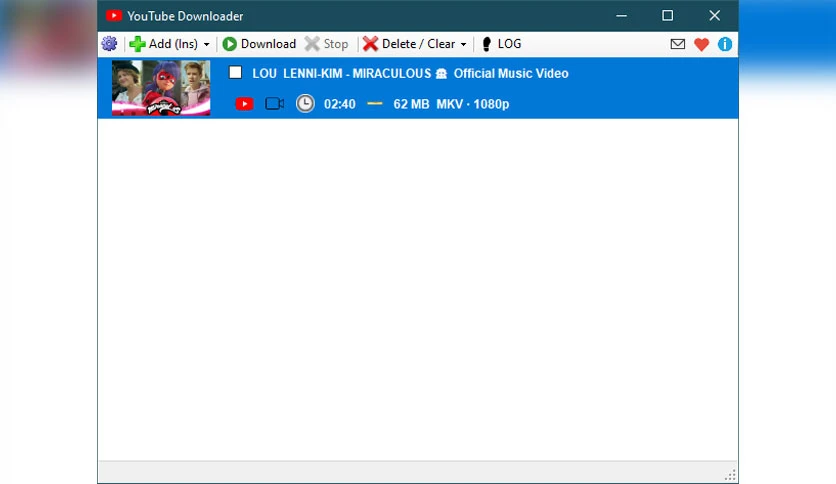836x484 pixels.
Task: Open the blue info icon
Action: click(x=725, y=44)
